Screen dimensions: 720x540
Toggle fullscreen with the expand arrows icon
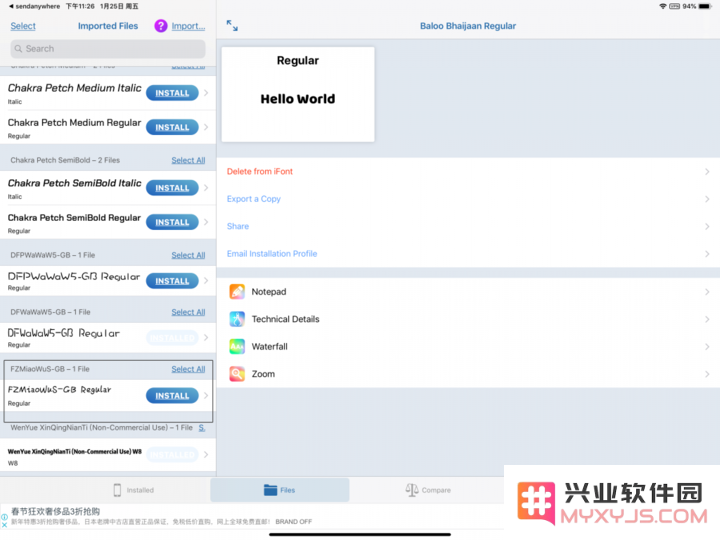[232, 25]
